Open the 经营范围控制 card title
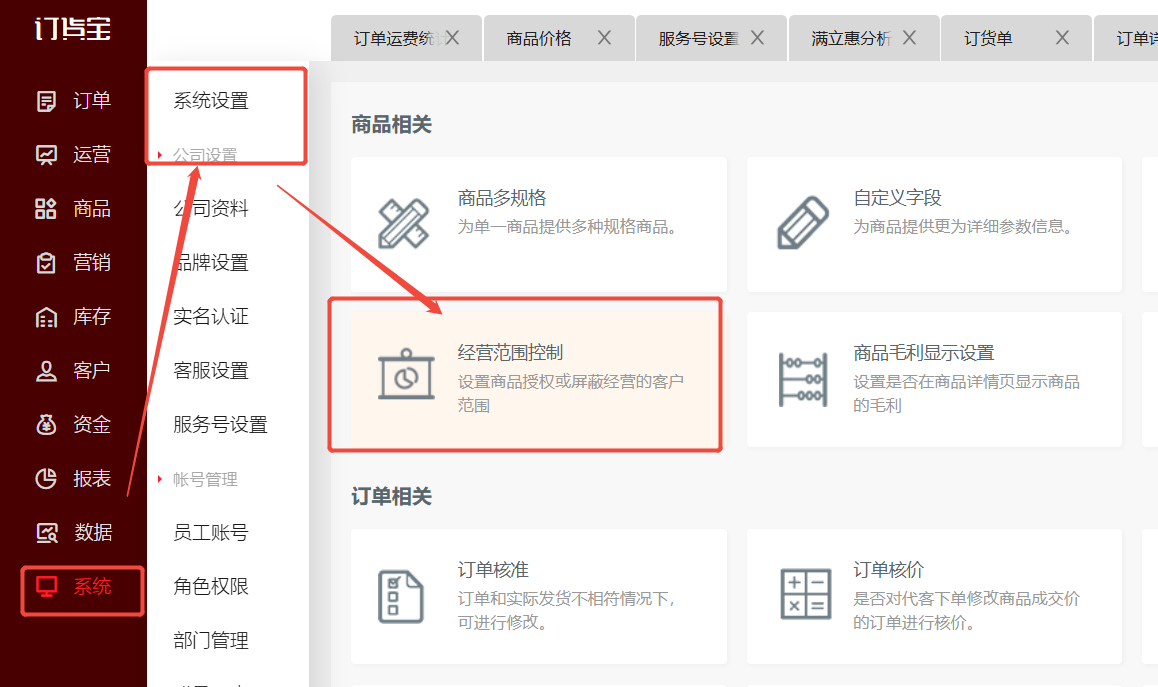The image size is (1158, 687). 510,353
